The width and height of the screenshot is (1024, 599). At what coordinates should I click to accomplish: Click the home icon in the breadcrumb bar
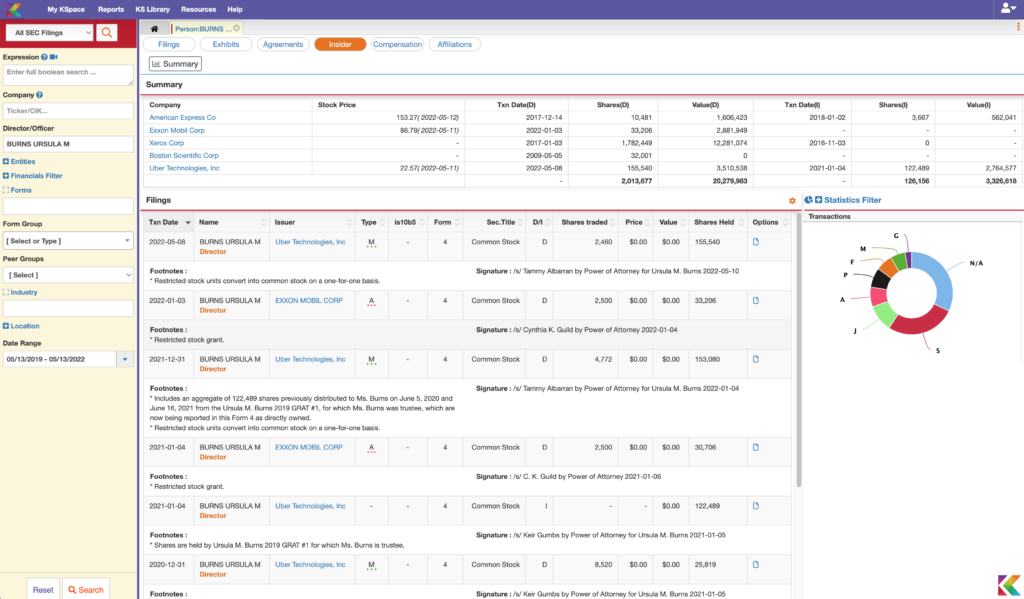[x=154, y=28]
